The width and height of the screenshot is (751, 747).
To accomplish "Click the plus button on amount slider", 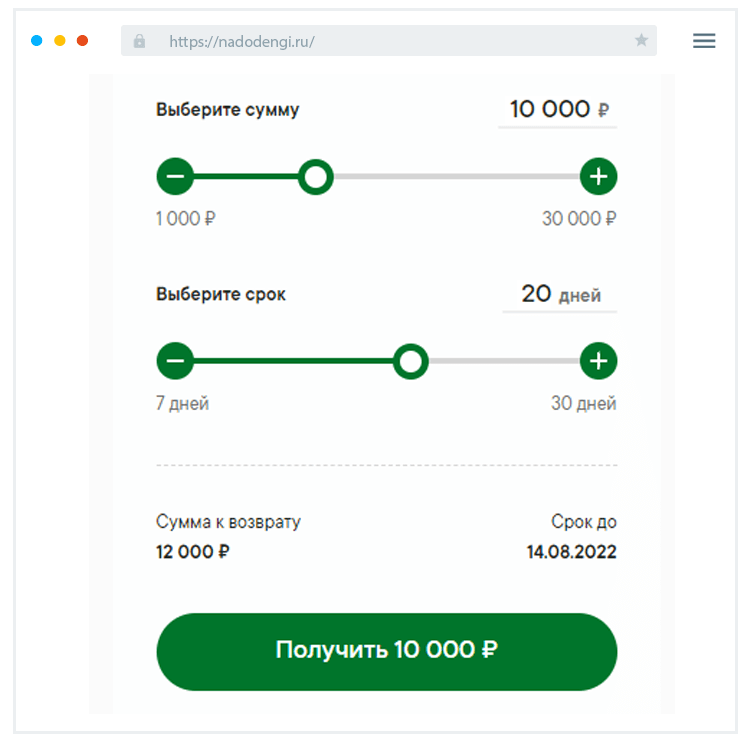I will click(598, 178).
